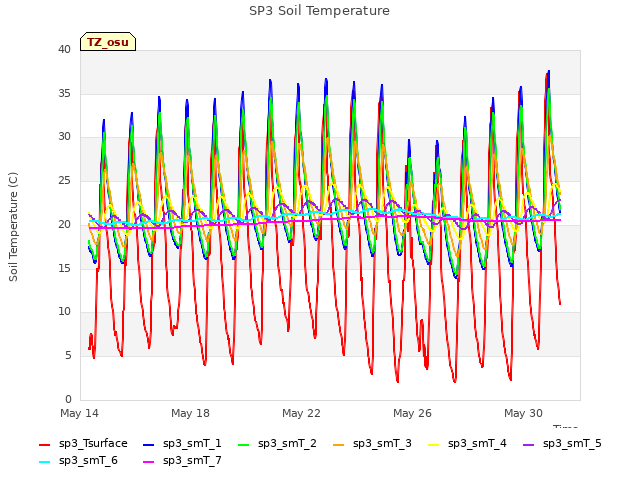This screenshot has height=480, width=640.
Task: Click the Soil Temperature (C) axis label
Action: click(13, 227)
